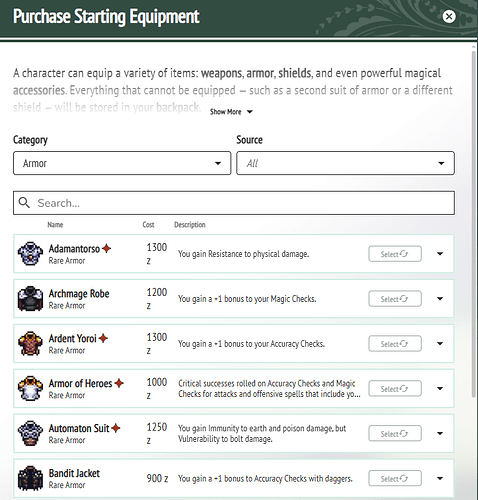
Task: Close the Purchase Starting Equipment dialog
Action: point(449,16)
